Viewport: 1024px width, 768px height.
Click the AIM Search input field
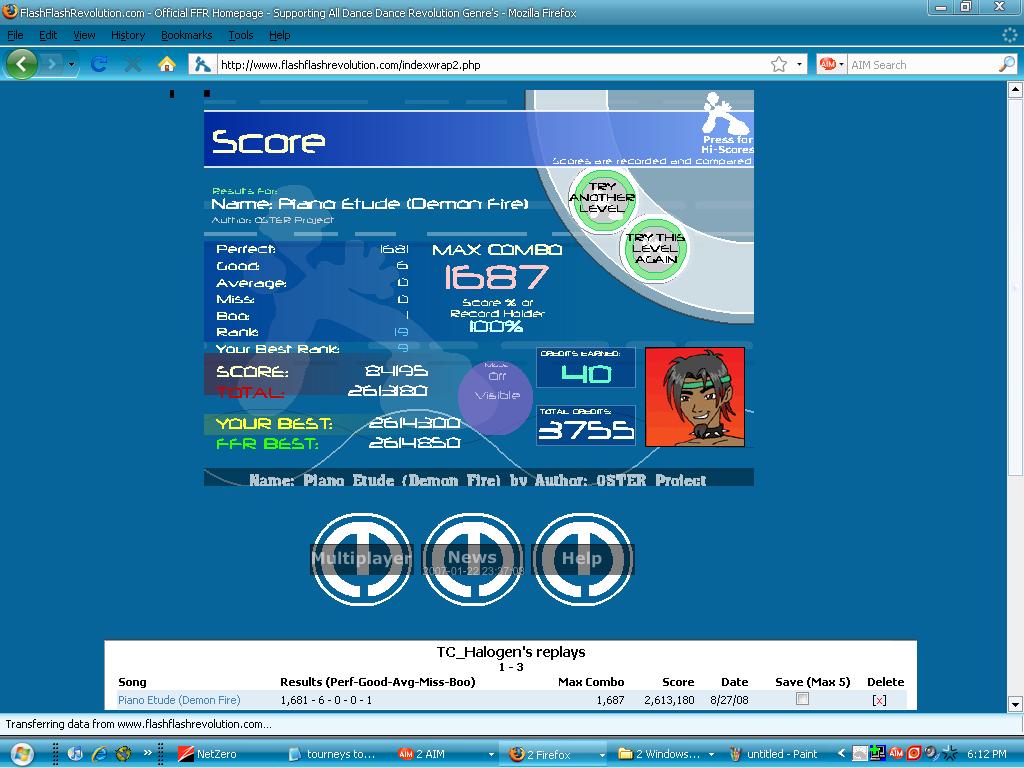pyautogui.click(x=922, y=65)
